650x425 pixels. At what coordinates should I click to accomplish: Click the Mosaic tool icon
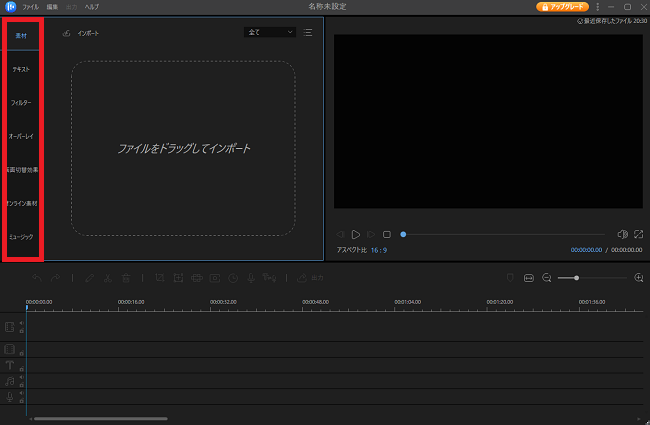click(196, 278)
